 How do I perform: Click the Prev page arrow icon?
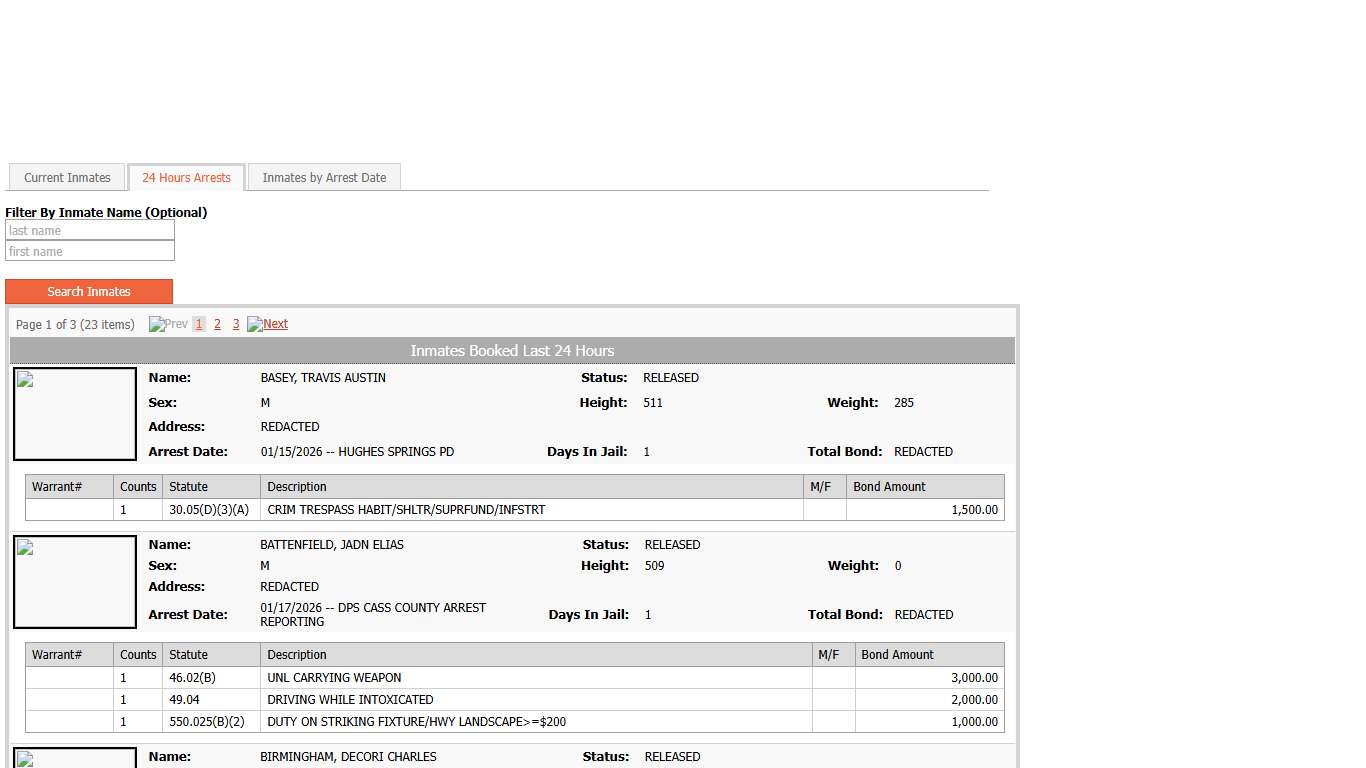click(156, 324)
